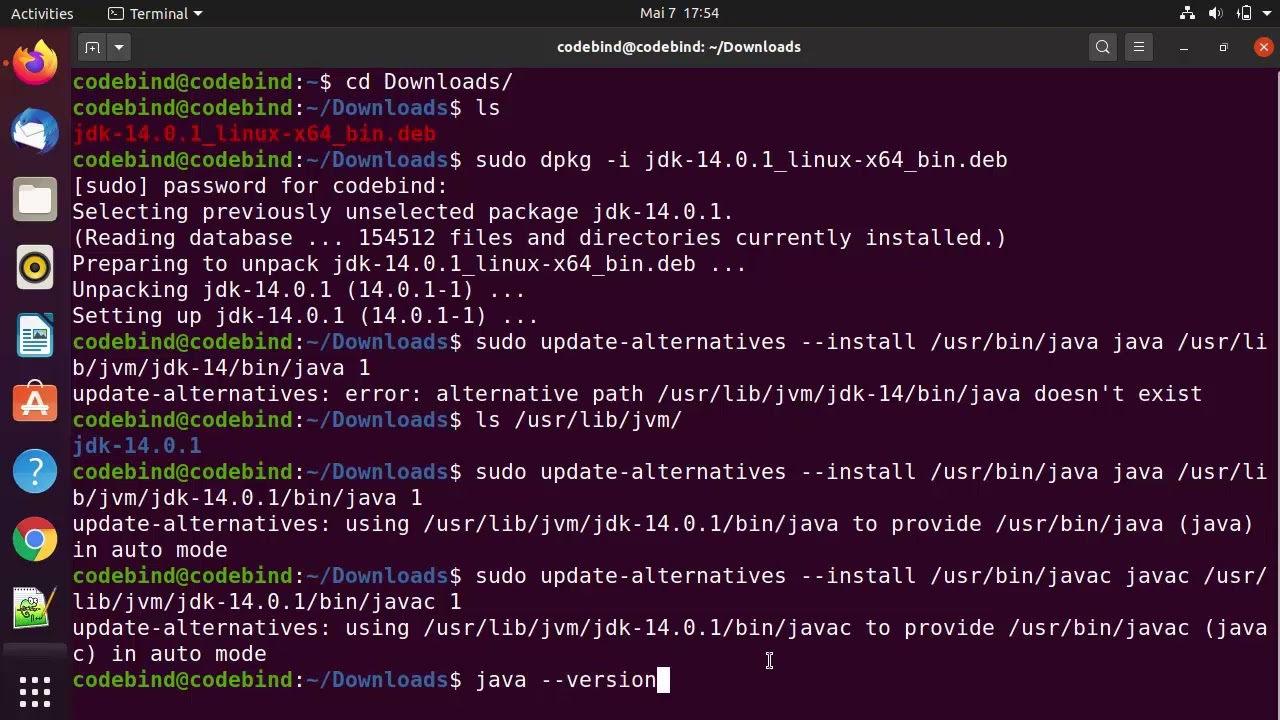Viewport: 1280px width, 720px height.
Task: Show Applications grid in dock
Action: coord(35,691)
